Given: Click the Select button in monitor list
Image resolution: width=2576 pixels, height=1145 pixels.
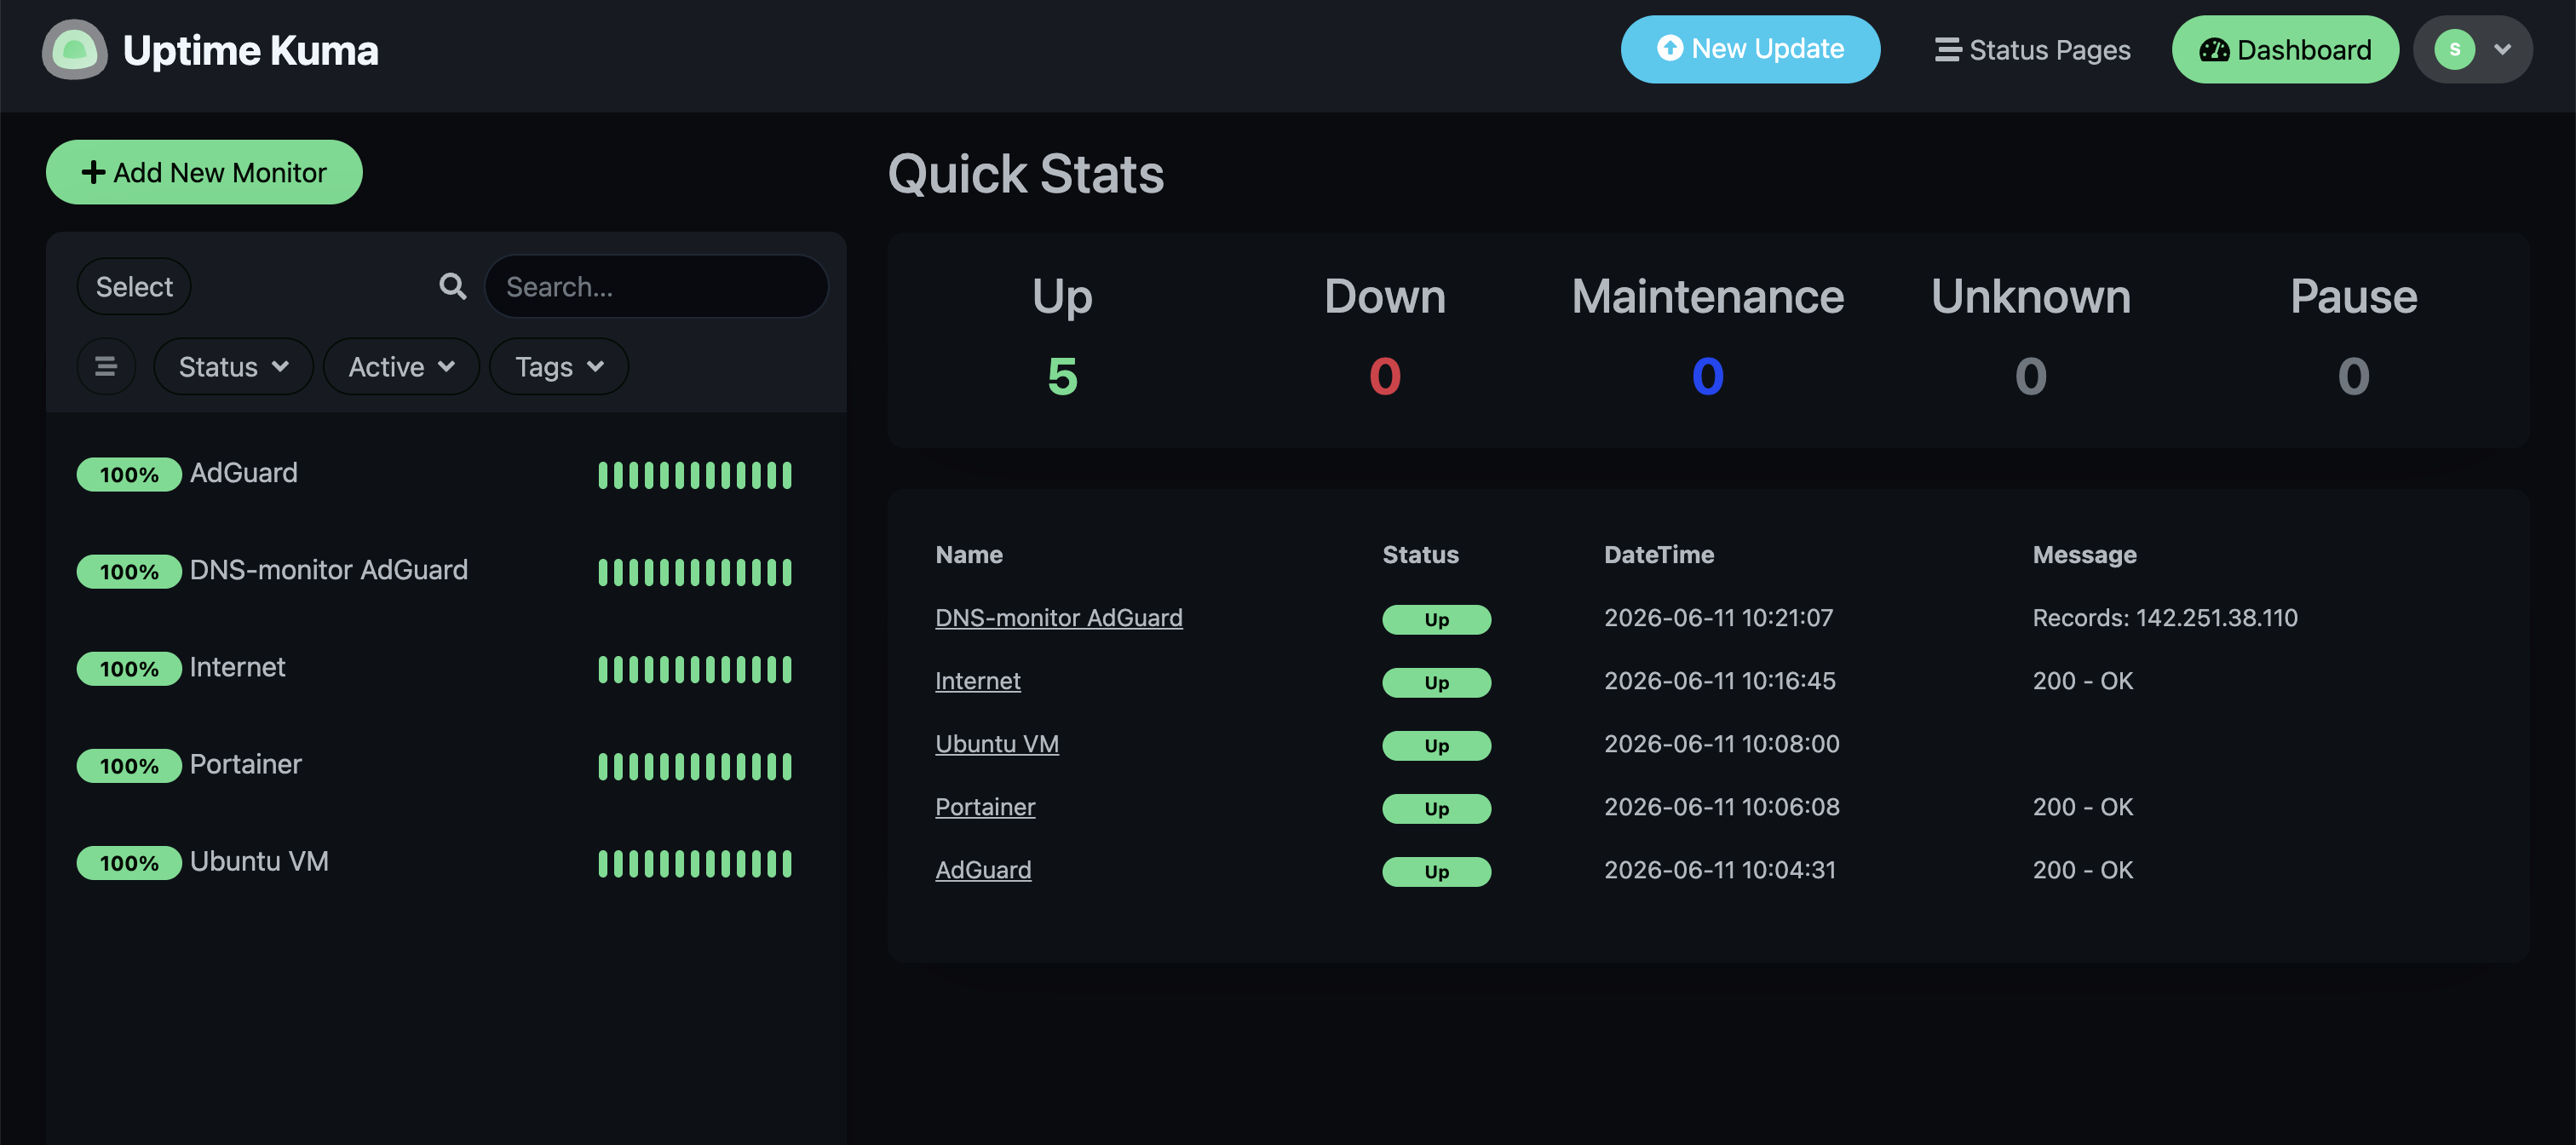Looking at the screenshot, I should [x=134, y=286].
